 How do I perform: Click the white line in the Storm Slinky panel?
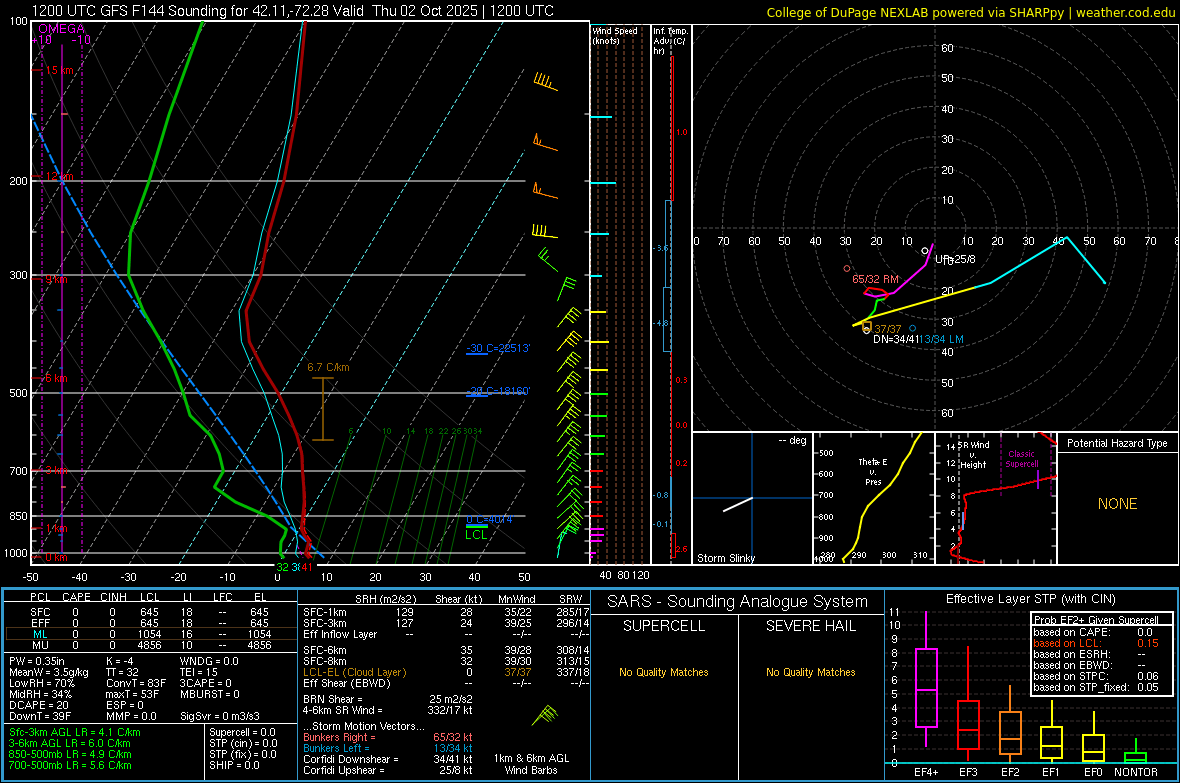tap(738, 504)
